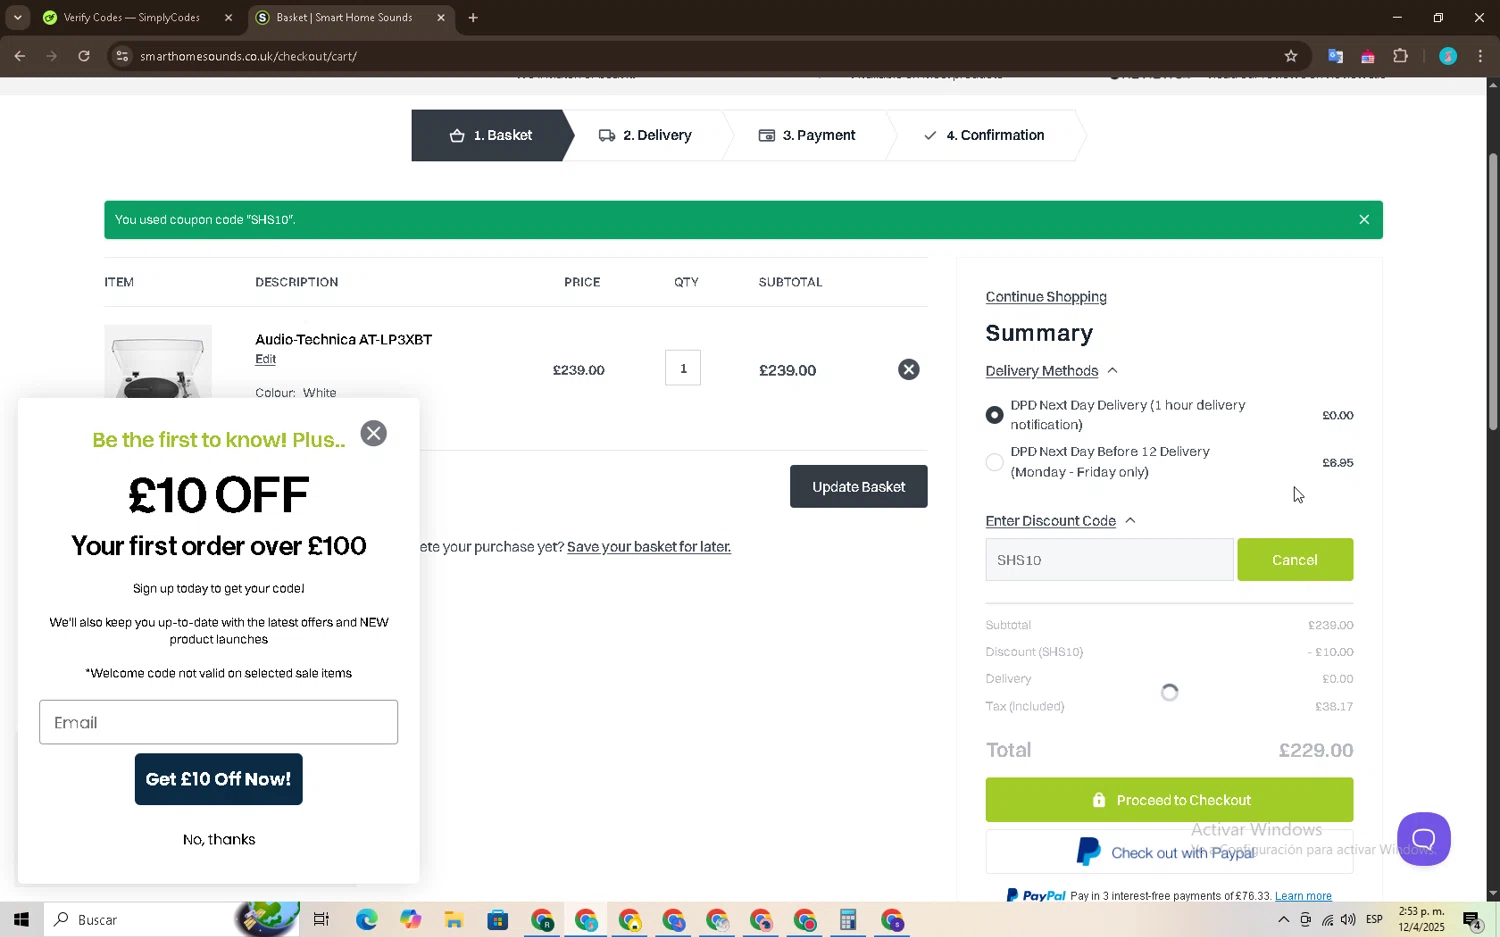Screen dimensions: 1500x937
Task: Cancel the applied discount code
Action: [1295, 560]
